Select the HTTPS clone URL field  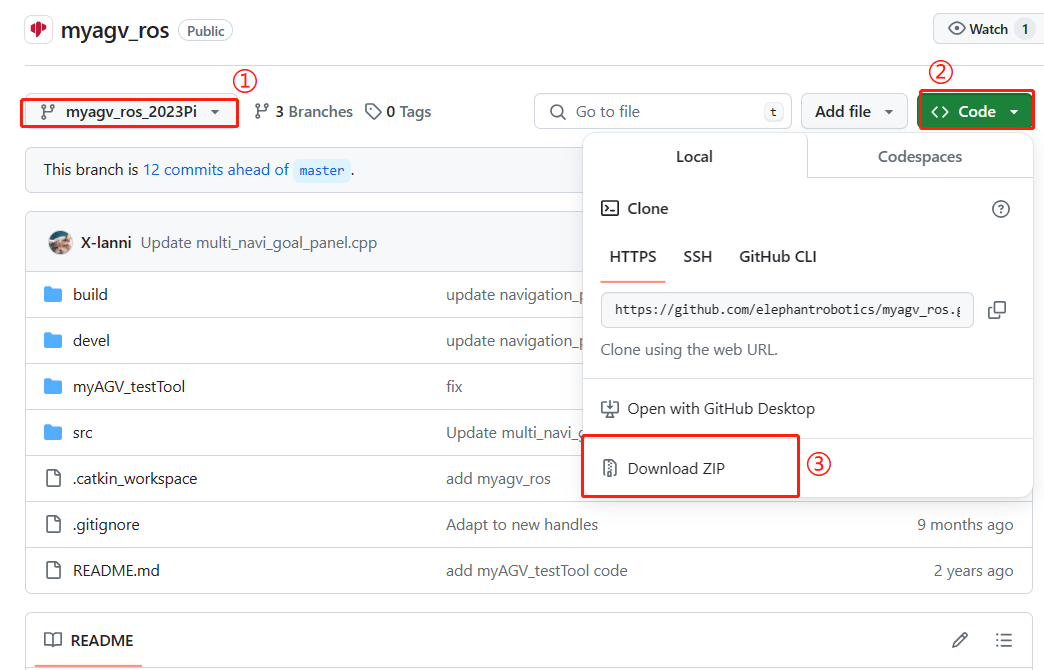click(x=787, y=310)
